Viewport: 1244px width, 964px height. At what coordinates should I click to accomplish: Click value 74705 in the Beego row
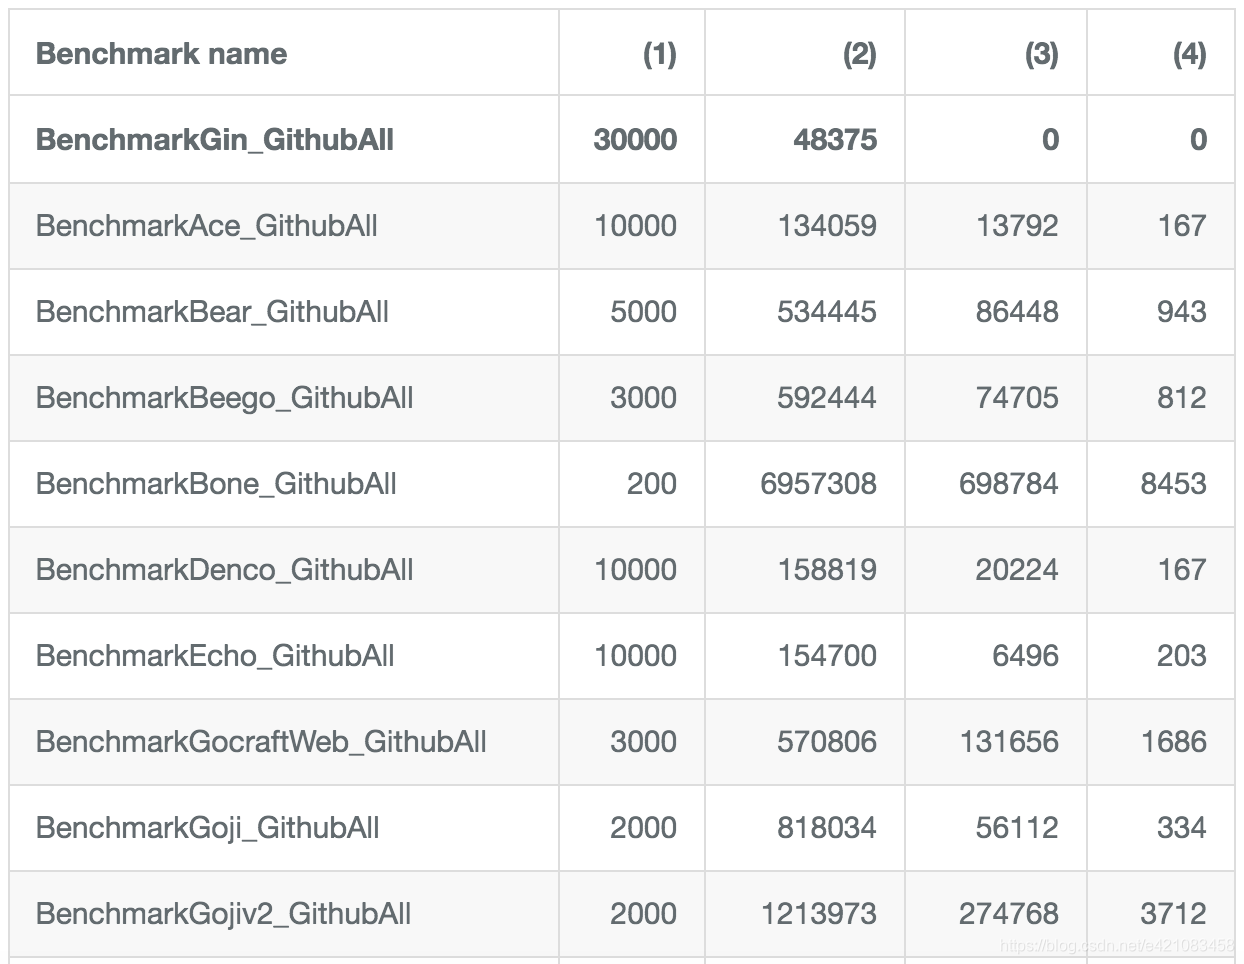coord(1017,398)
